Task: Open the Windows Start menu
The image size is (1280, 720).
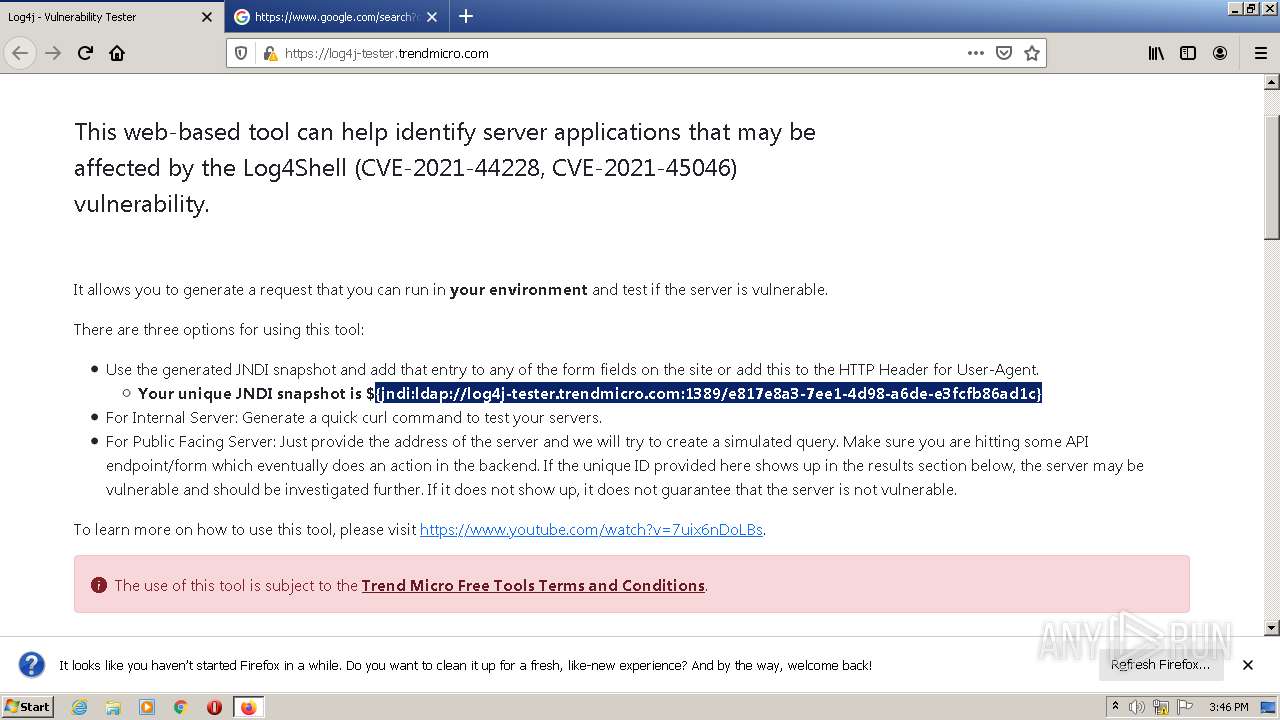Action: point(27,707)
